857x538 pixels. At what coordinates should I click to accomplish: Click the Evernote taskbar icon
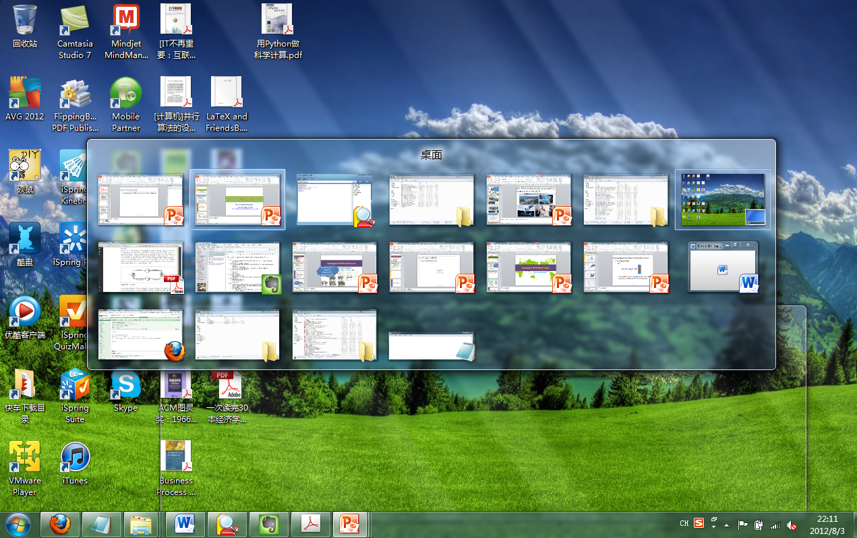coord(268,523)
